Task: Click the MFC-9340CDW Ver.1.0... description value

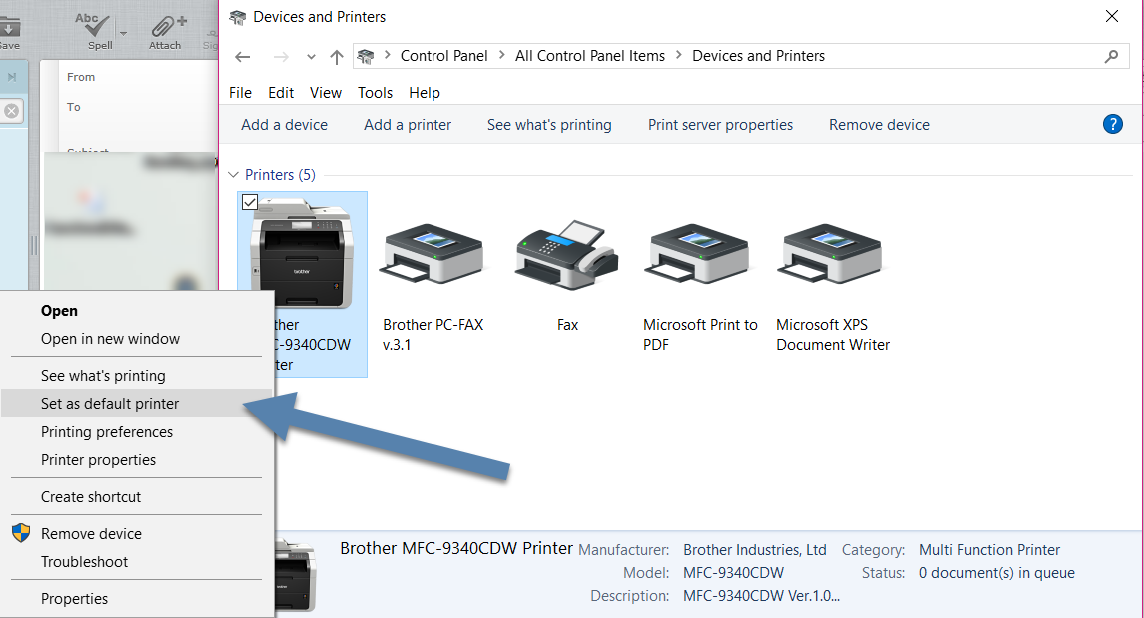Action: pyautogui.click(x=761, y=596)
